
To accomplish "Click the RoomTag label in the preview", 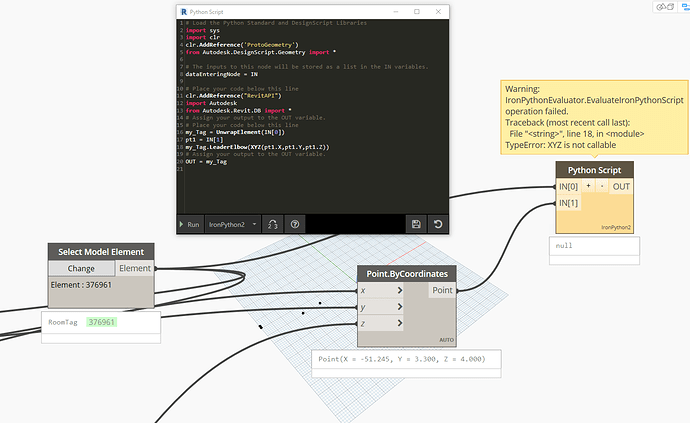I will (63, 322).
